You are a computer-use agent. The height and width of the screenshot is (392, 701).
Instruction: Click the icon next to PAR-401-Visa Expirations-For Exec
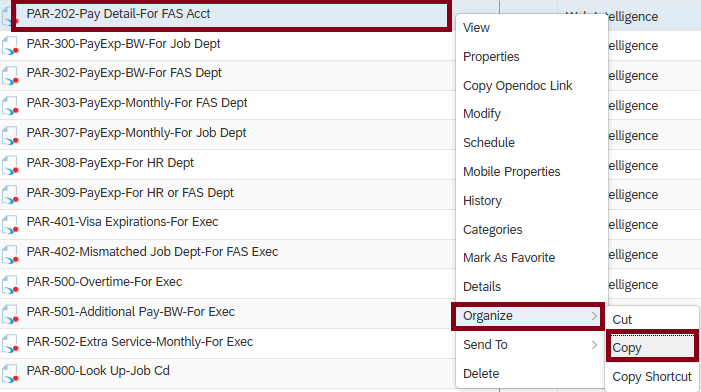[x=10, y=224]
